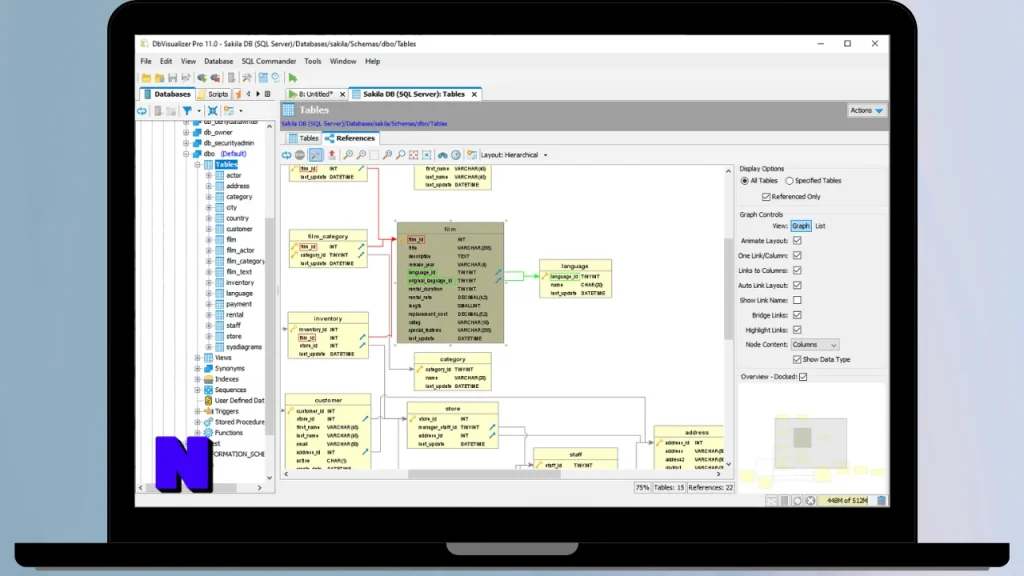Click right arrow to scroll side tabs

[x=258, y=94]
